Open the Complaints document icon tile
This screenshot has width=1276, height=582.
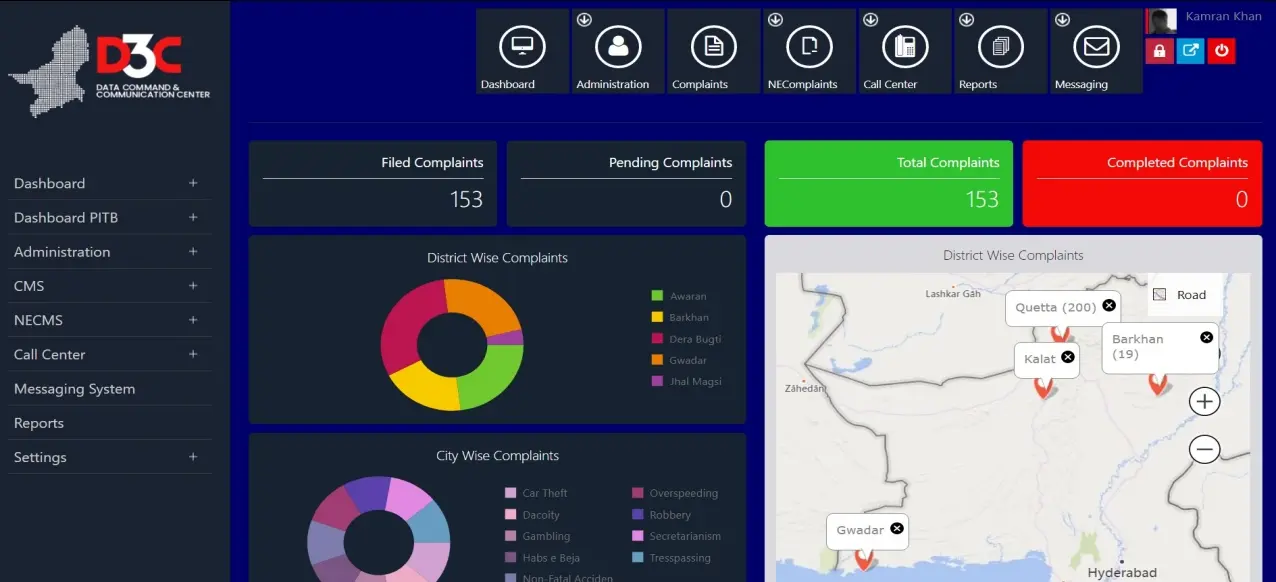pyautogui.click(x=714, y=48)
